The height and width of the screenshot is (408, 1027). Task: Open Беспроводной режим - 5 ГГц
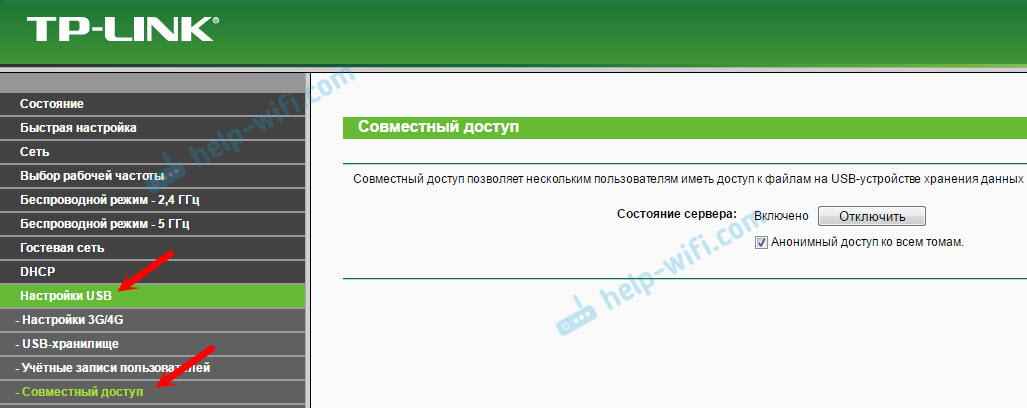coord(104,224)
